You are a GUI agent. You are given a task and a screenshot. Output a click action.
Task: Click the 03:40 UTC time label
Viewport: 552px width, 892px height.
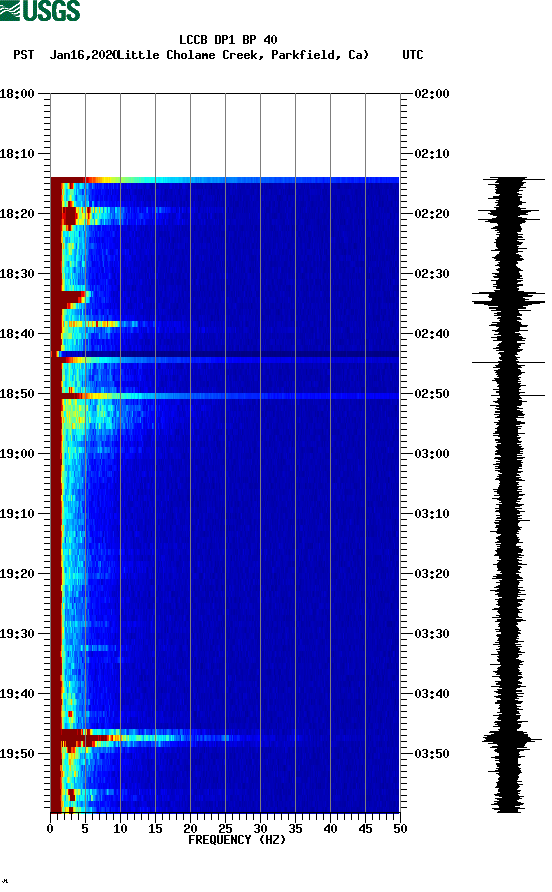click(x=432, y=693)
